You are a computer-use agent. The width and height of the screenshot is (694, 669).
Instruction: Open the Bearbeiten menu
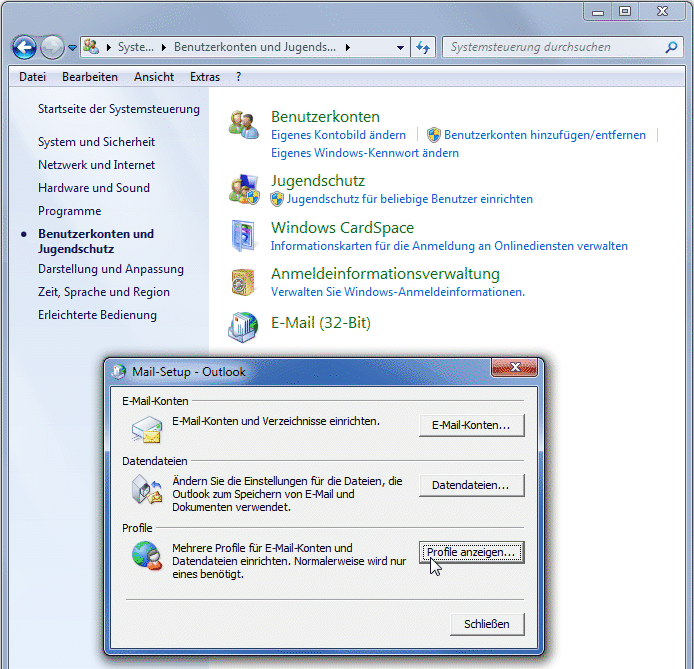coord(90,77)
